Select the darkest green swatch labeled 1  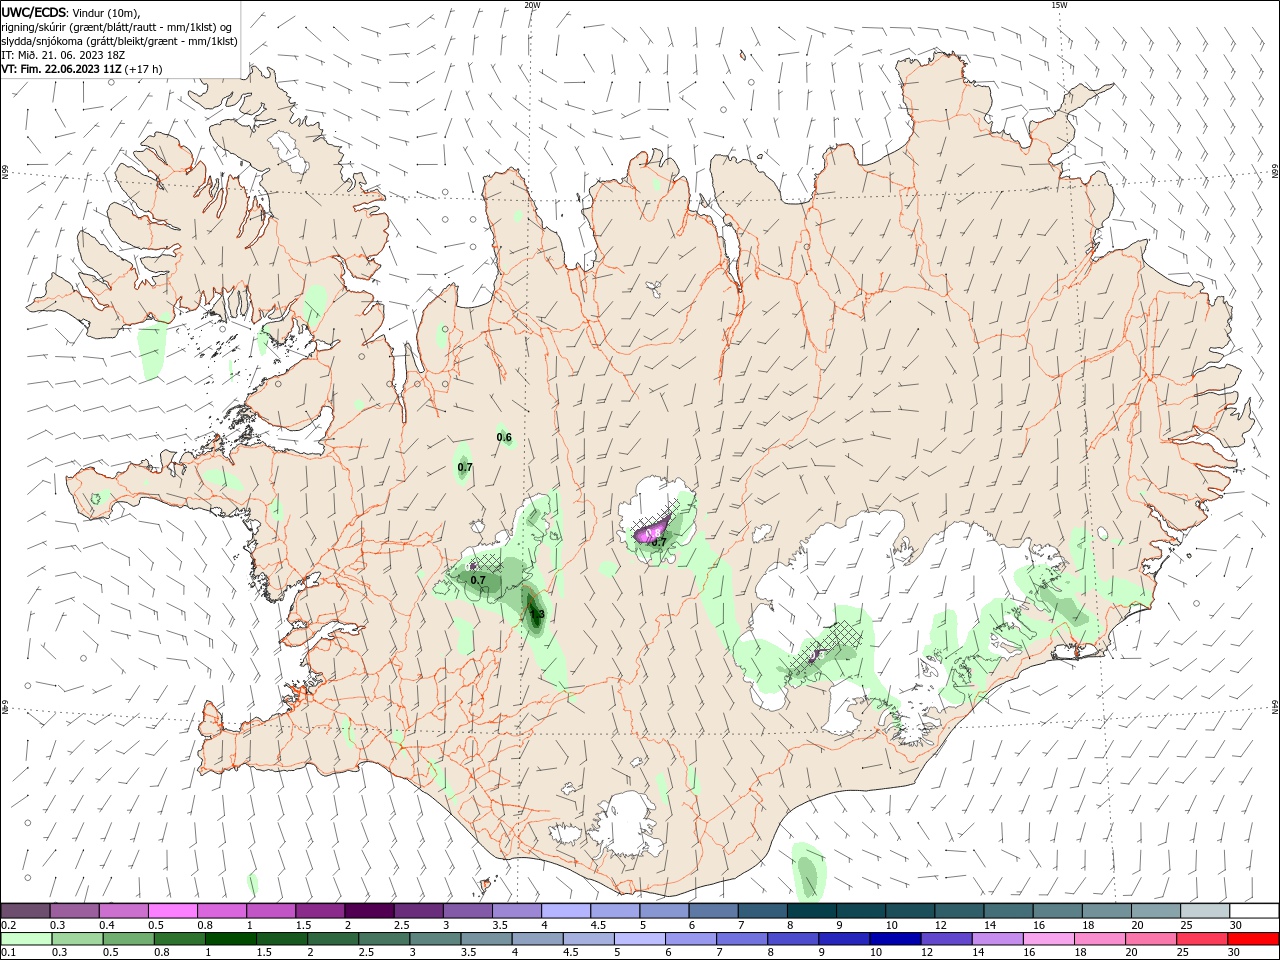[x=230, y=939]
